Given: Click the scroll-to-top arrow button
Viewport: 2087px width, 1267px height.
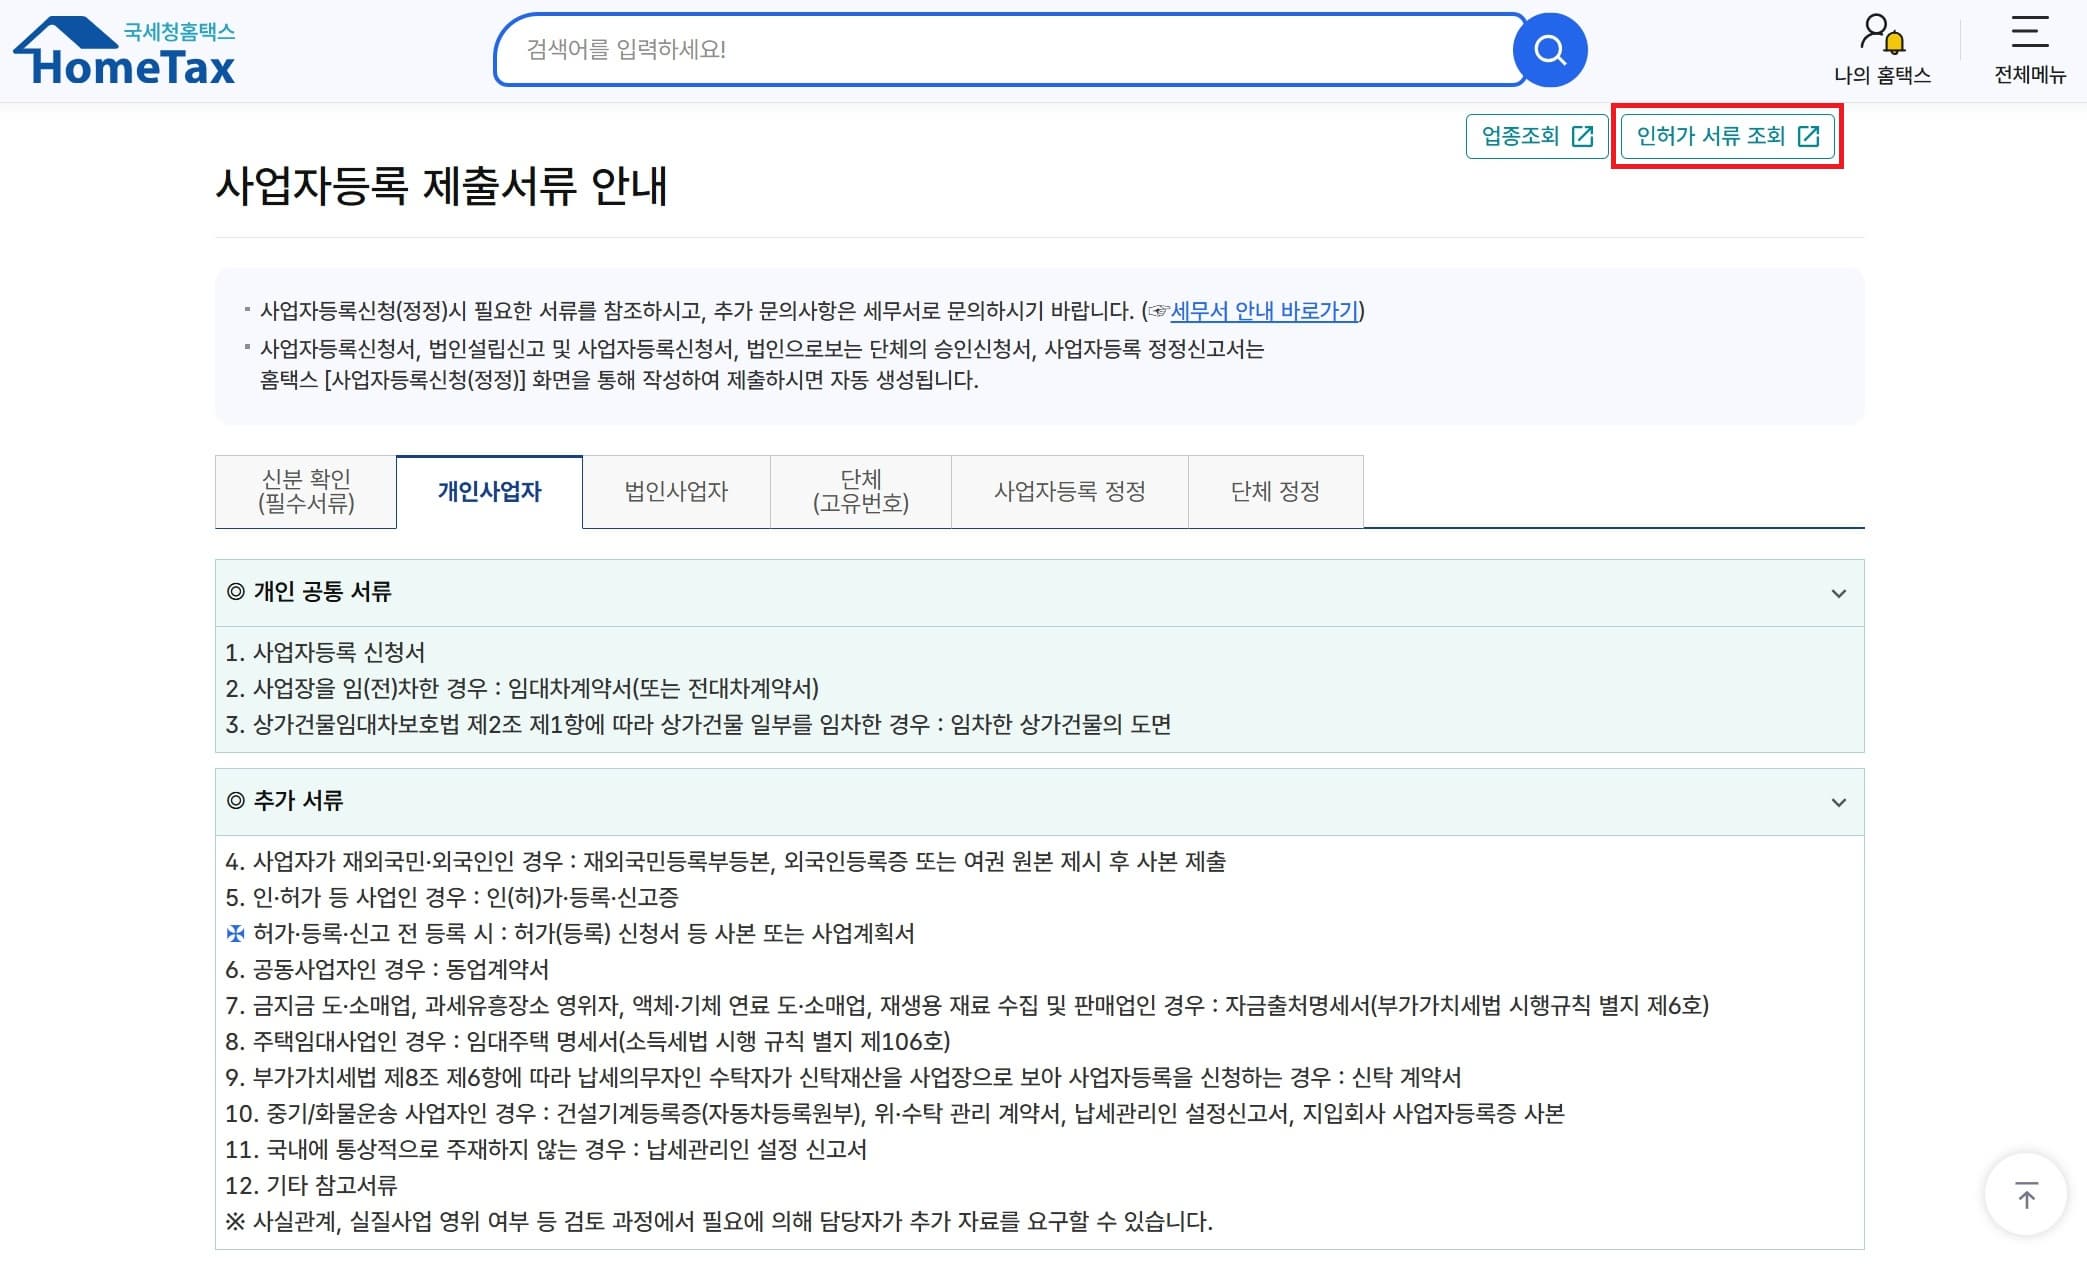Looking at the screenshot, I should [x=2026, y=1194].
